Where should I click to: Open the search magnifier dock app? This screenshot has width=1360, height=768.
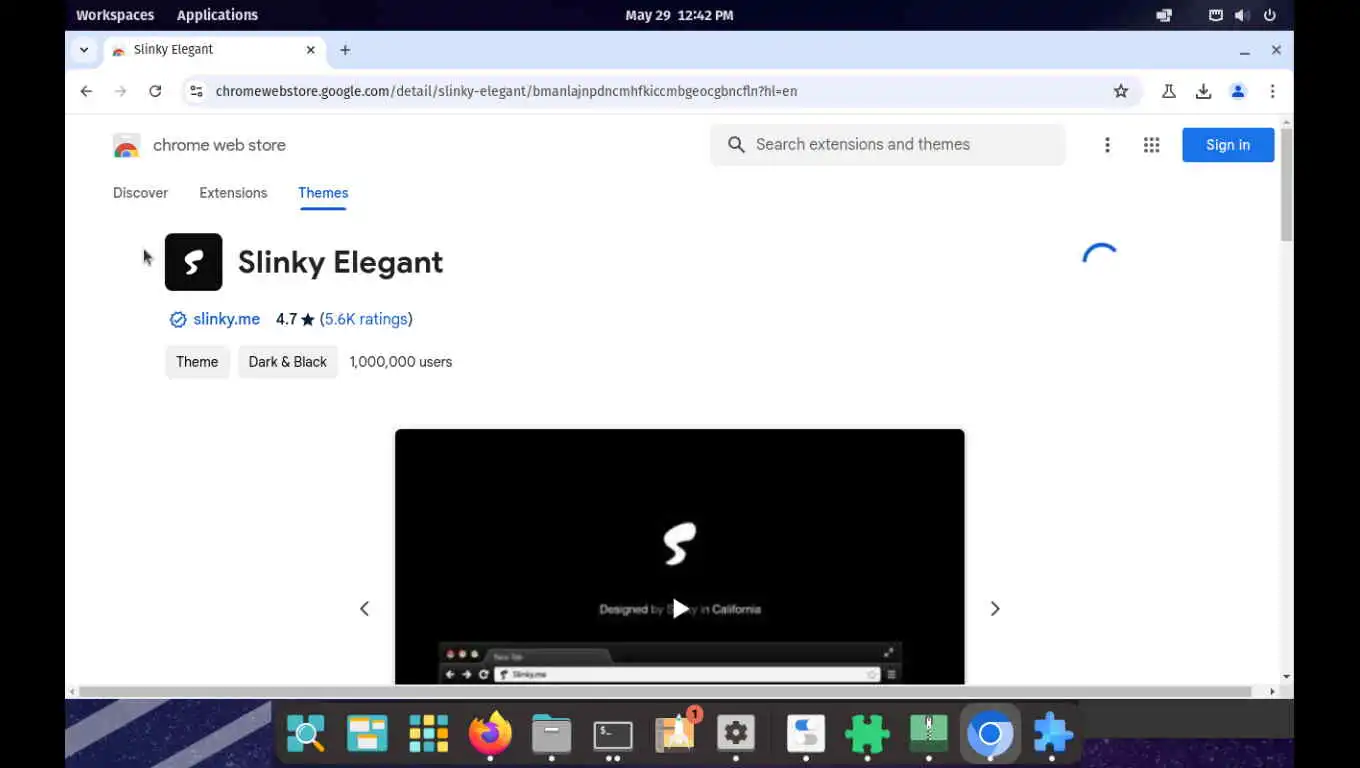[x=306, y=735]
